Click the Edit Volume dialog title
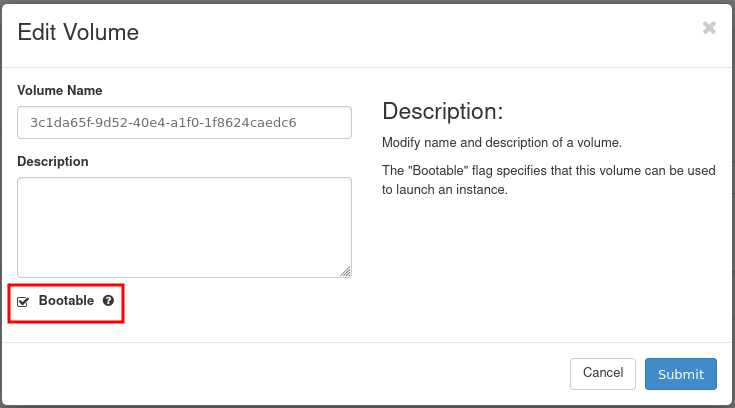The height and width of the screenshot is (408, 735). pos(78,32)
